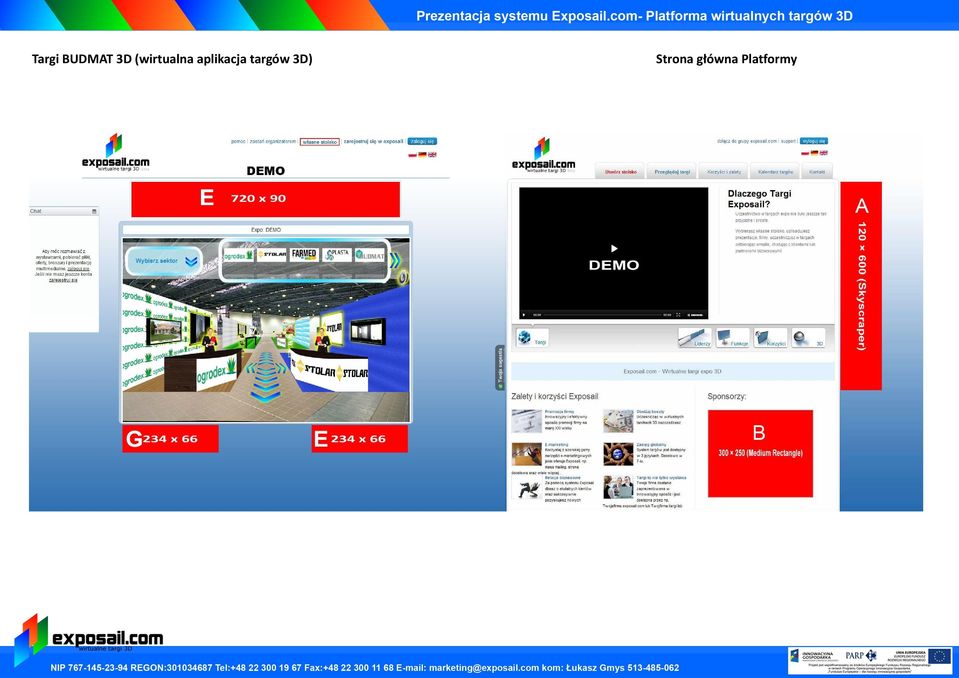Click the E 720 x 90 banner
The image size is (959, 678).
click(x=265, y=199)
